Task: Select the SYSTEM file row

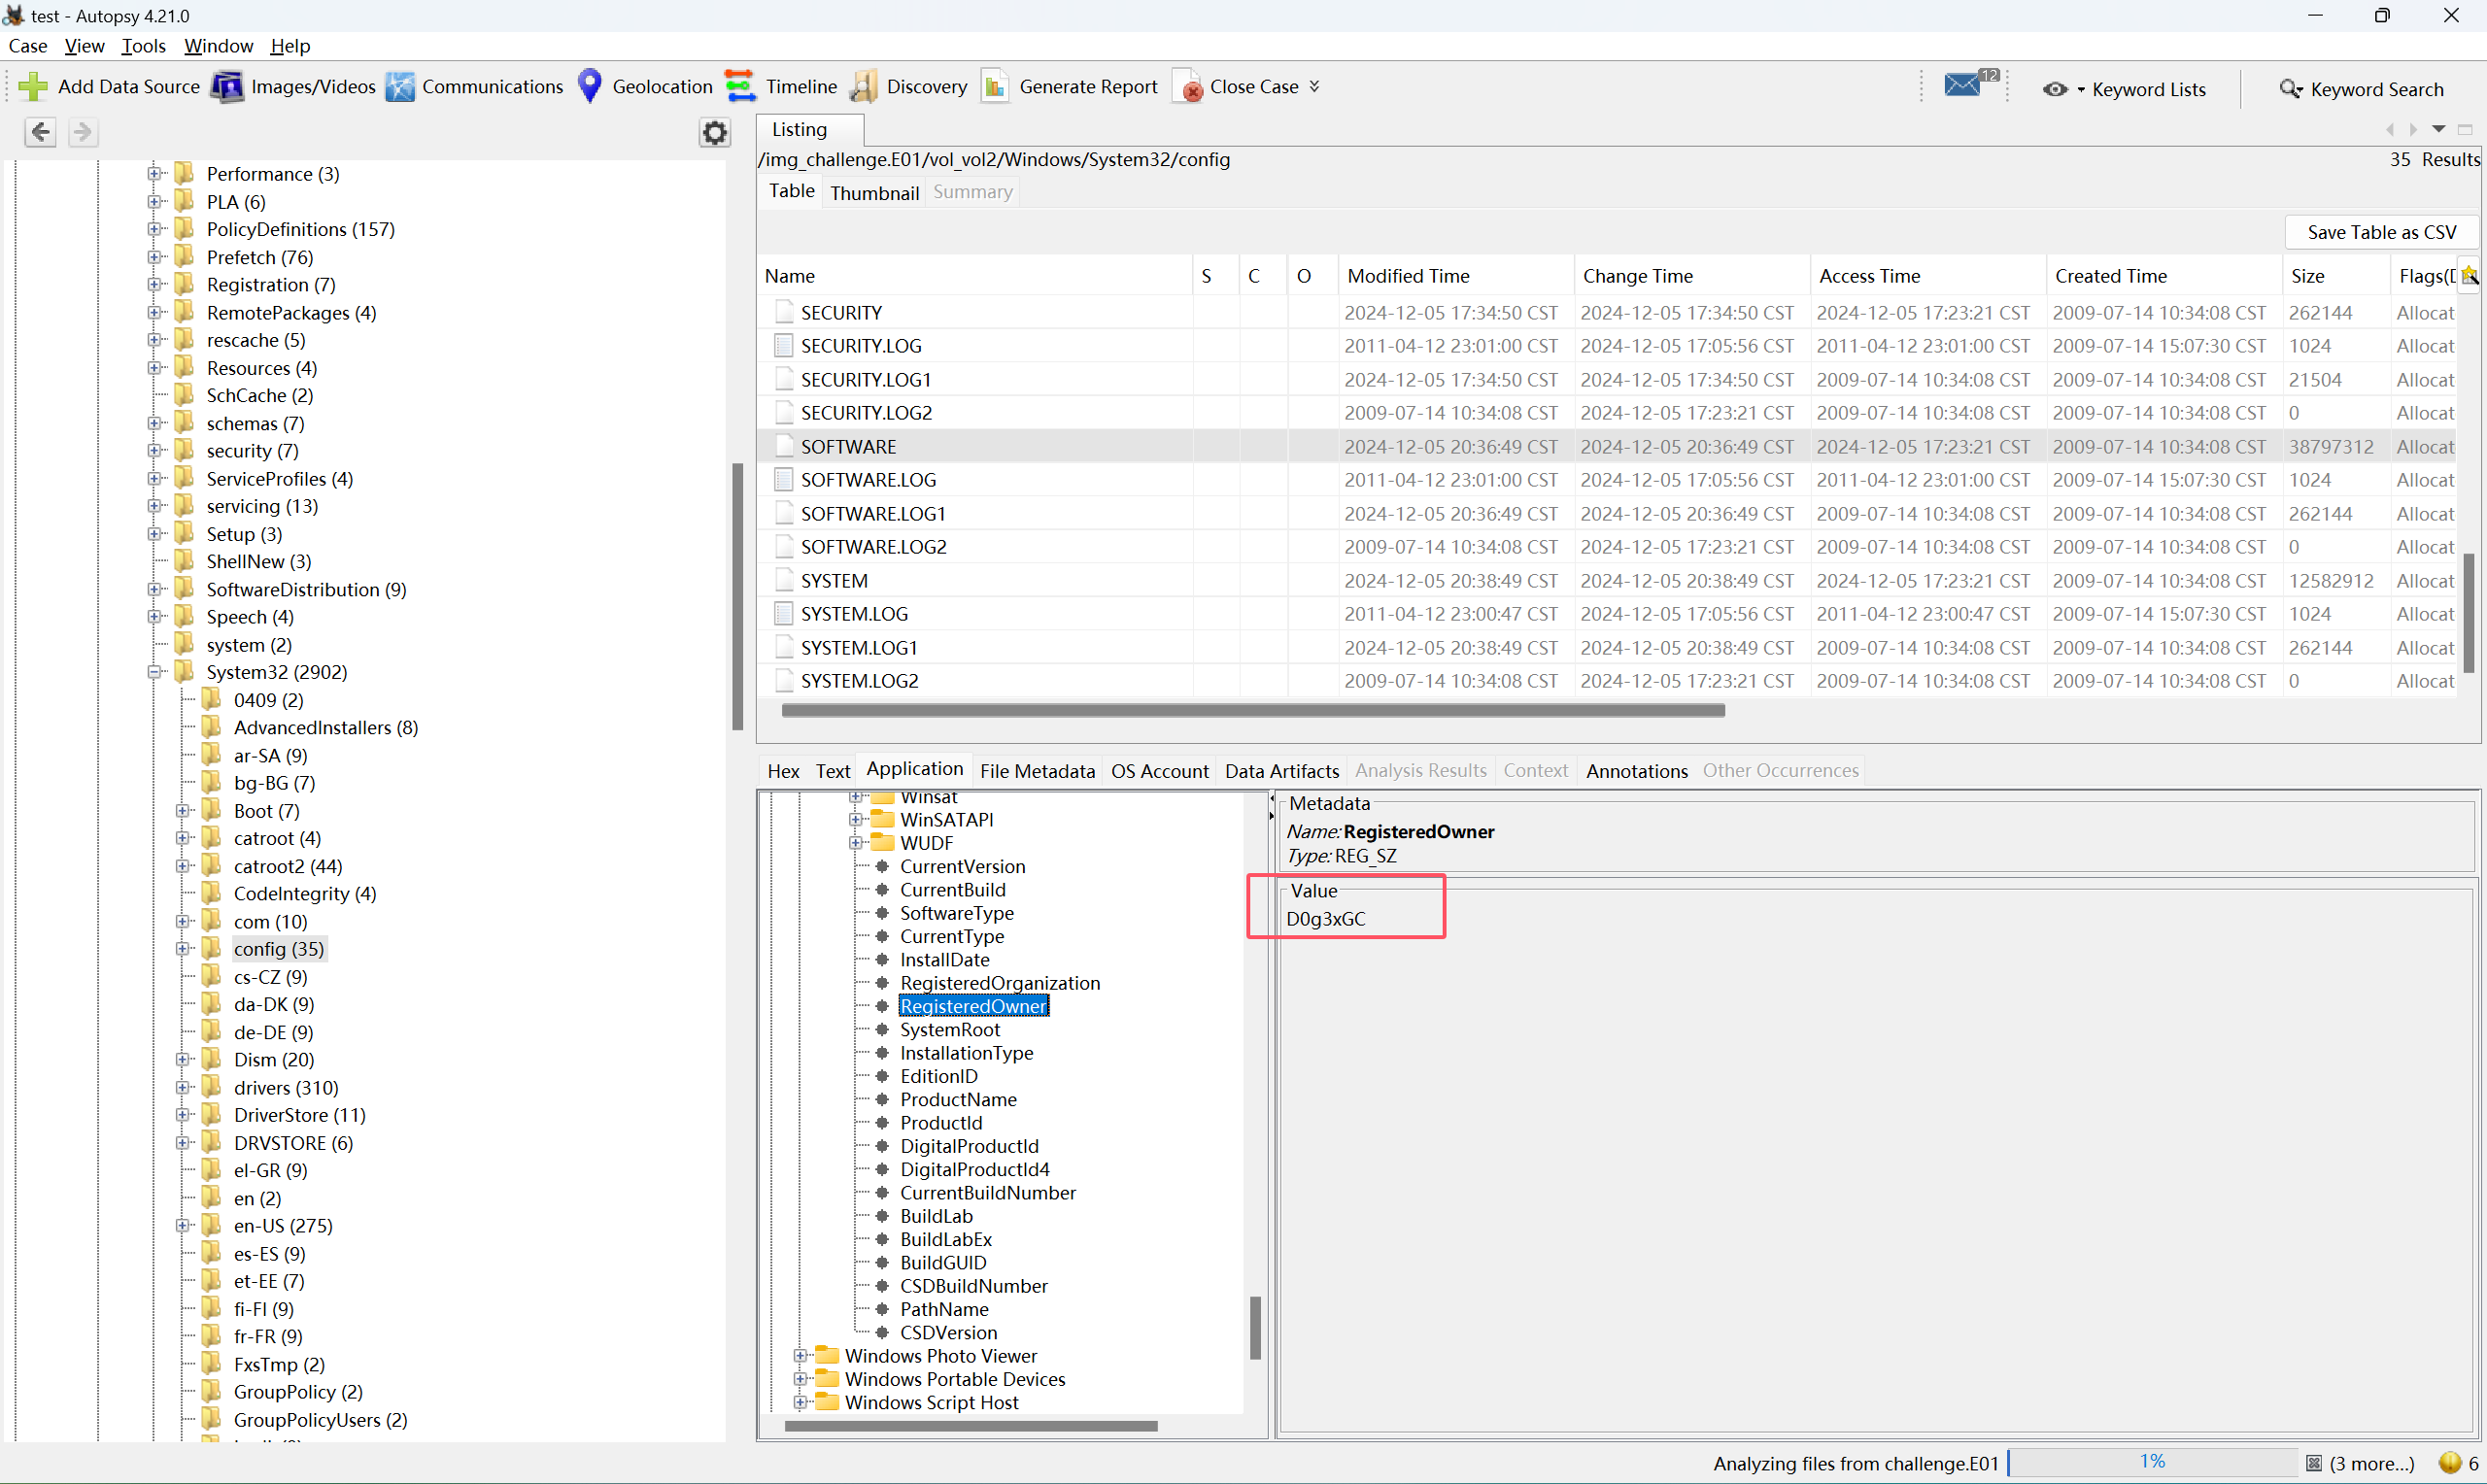Action: click(1606, 581)
